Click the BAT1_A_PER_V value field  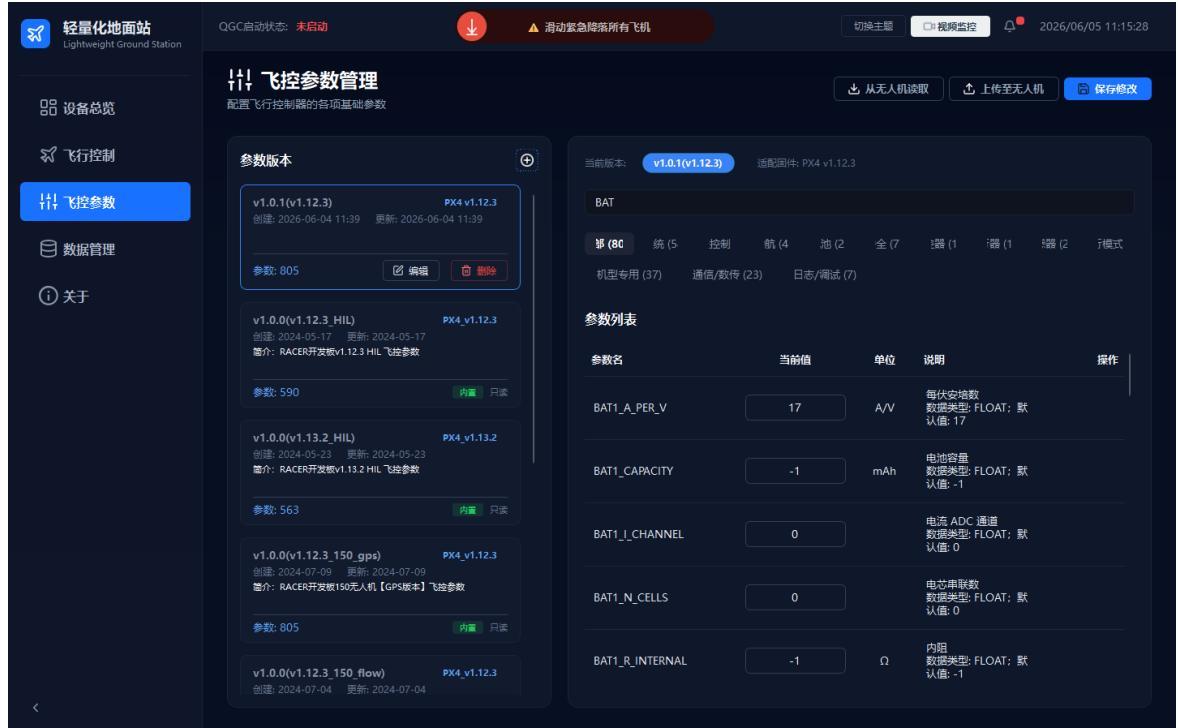coord(795,407)
